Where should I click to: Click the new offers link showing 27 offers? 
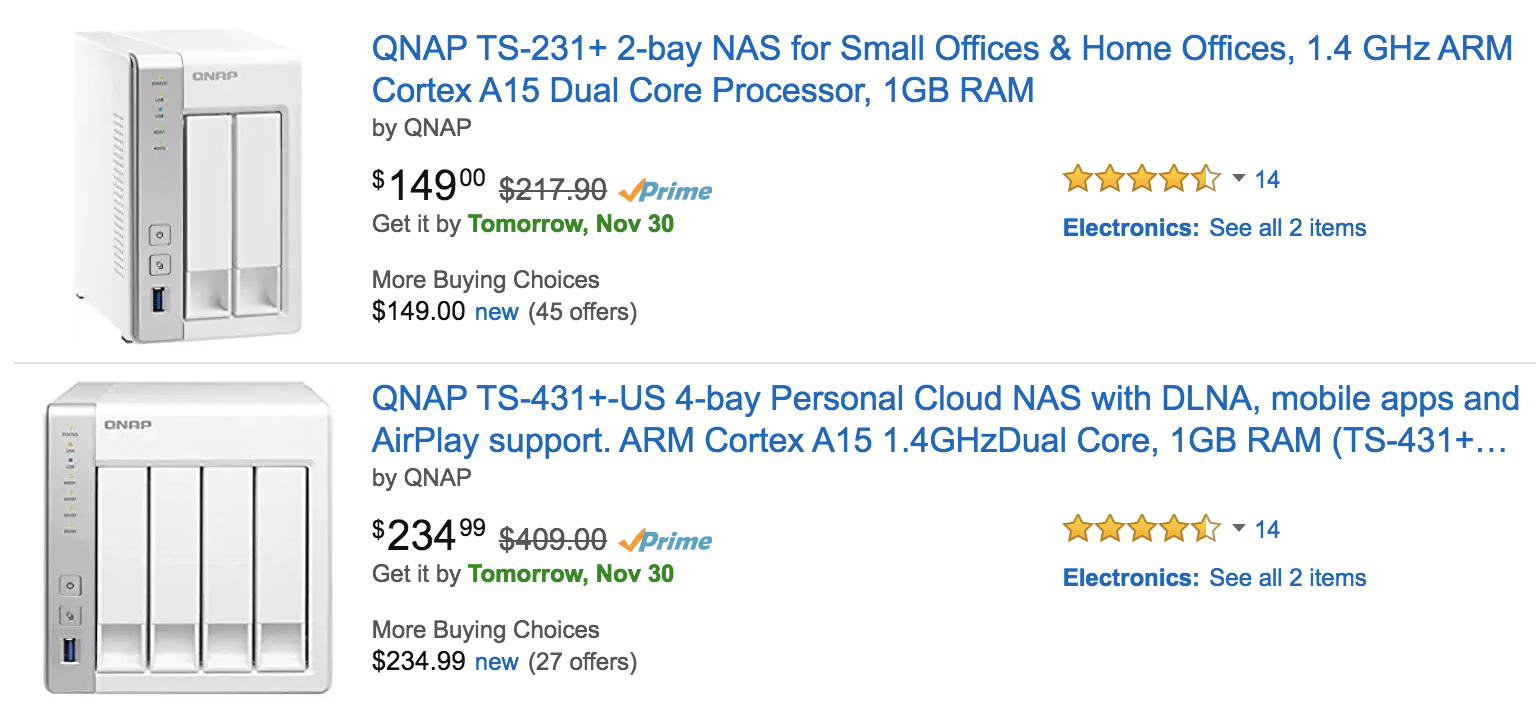[x=497, y=661]
